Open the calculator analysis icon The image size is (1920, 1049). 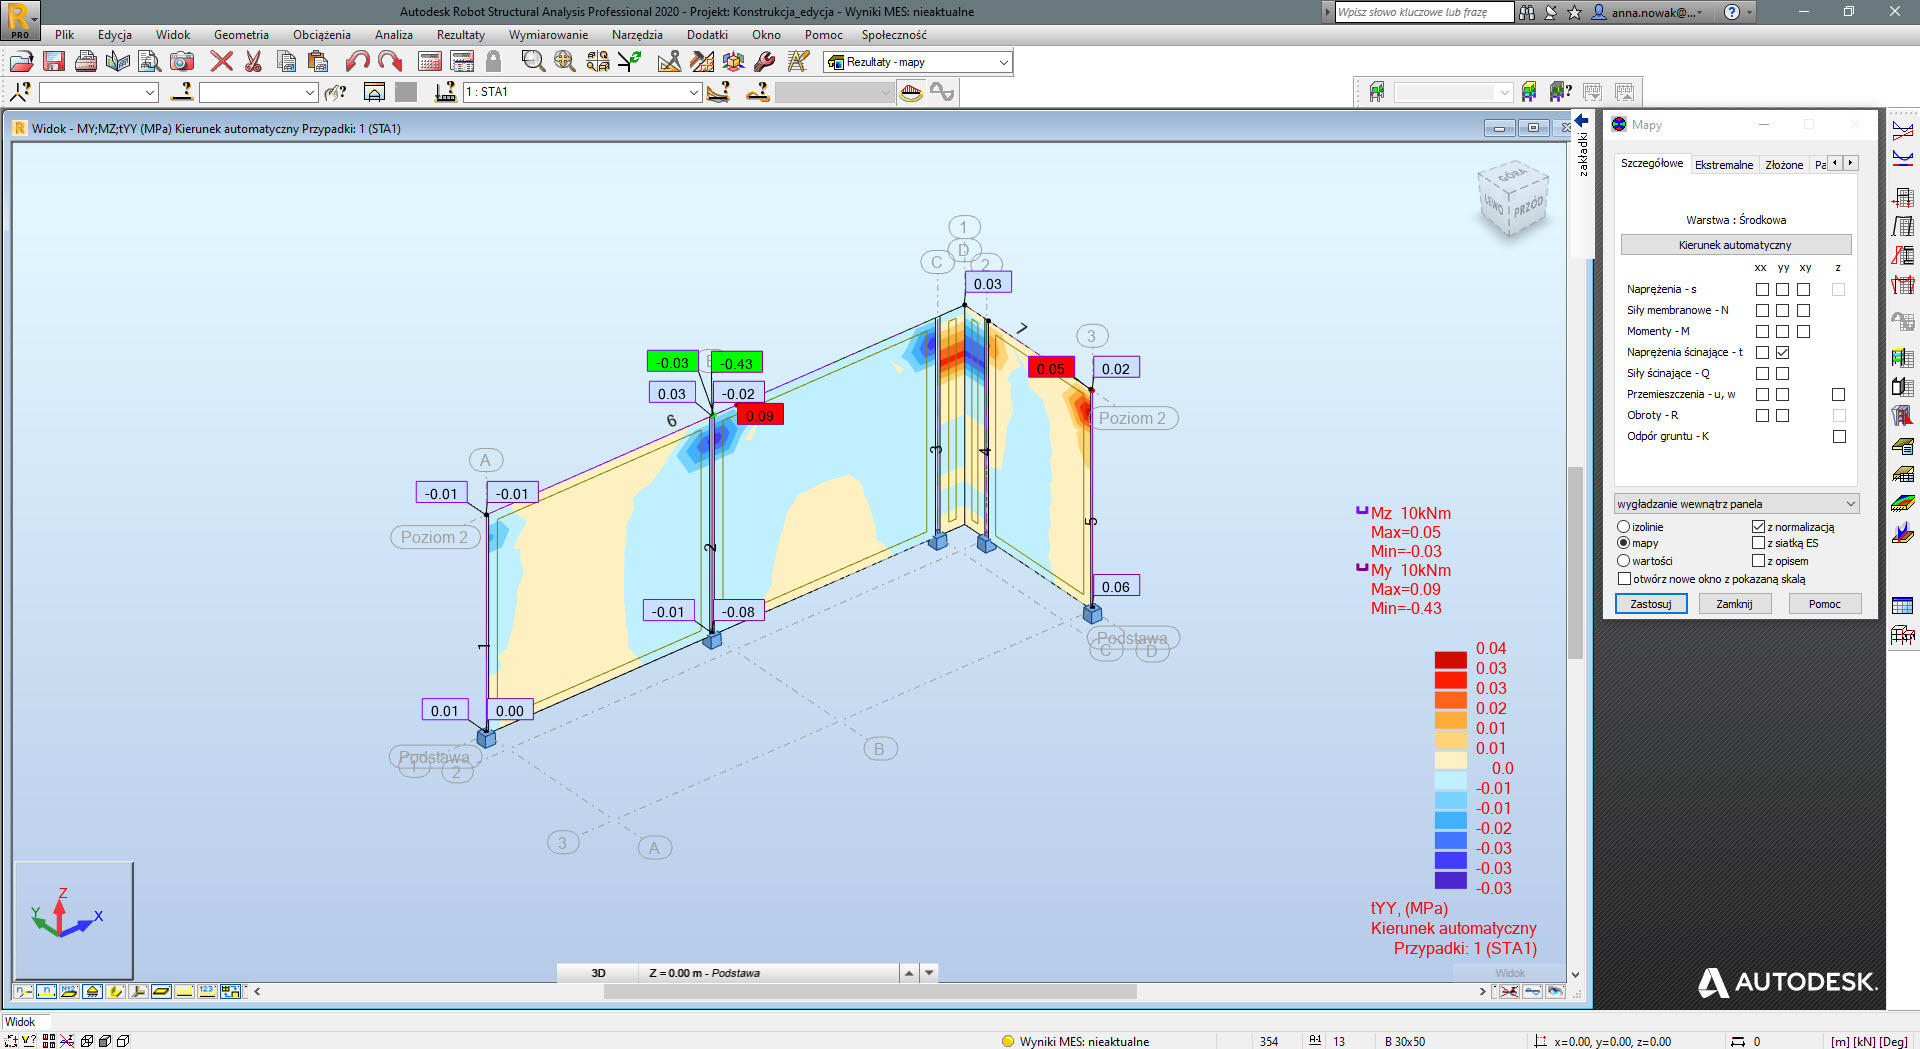(430, 62)
